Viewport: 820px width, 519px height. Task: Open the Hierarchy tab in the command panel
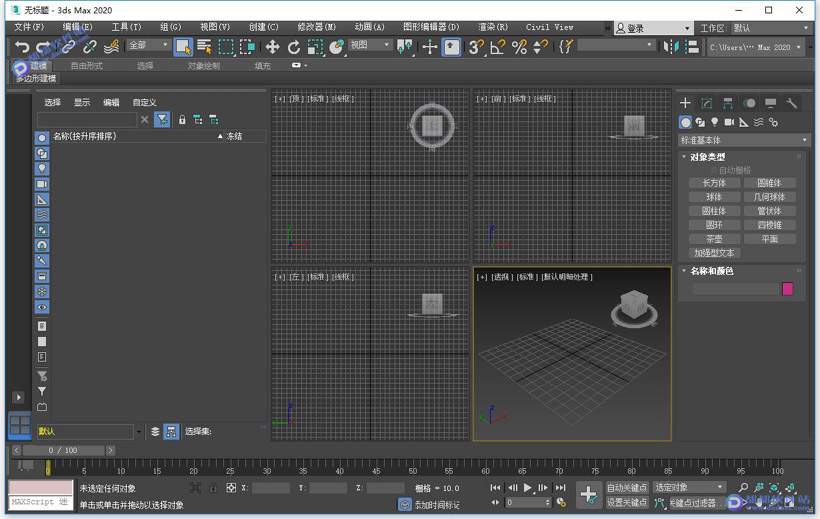727,103
